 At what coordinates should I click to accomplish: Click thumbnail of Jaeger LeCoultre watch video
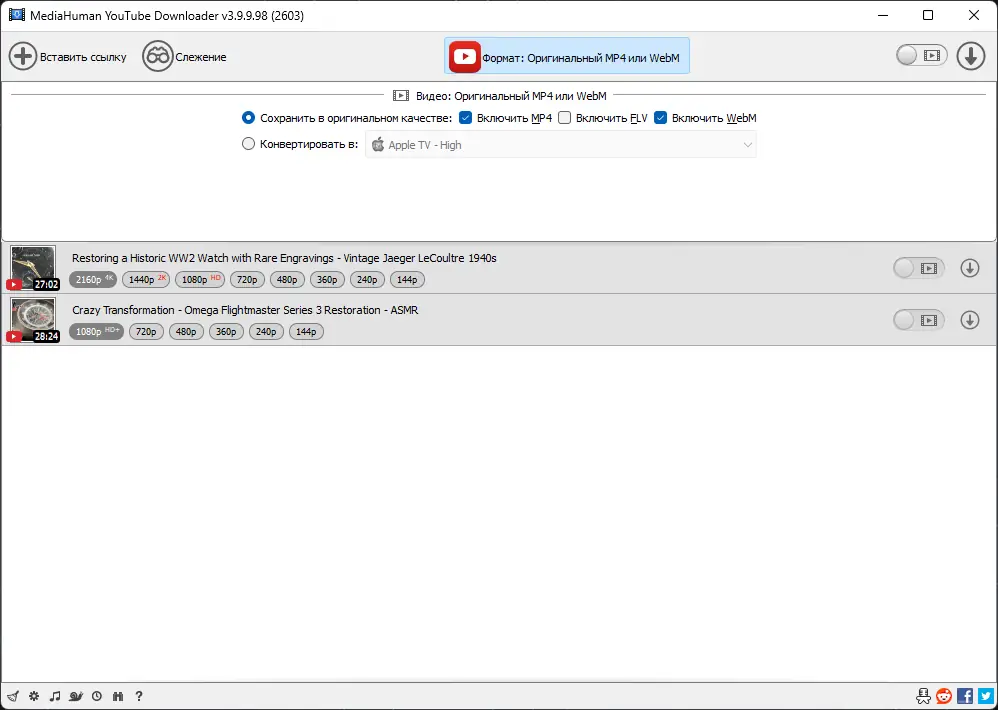[x=33, y=267]
